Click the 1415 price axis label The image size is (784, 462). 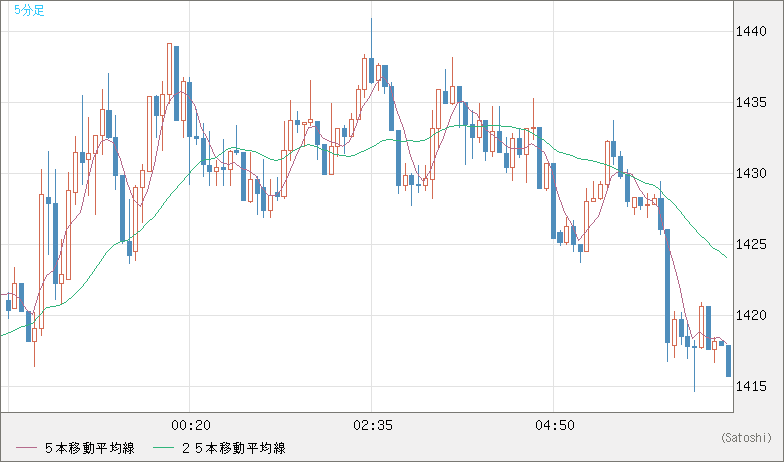750,386
